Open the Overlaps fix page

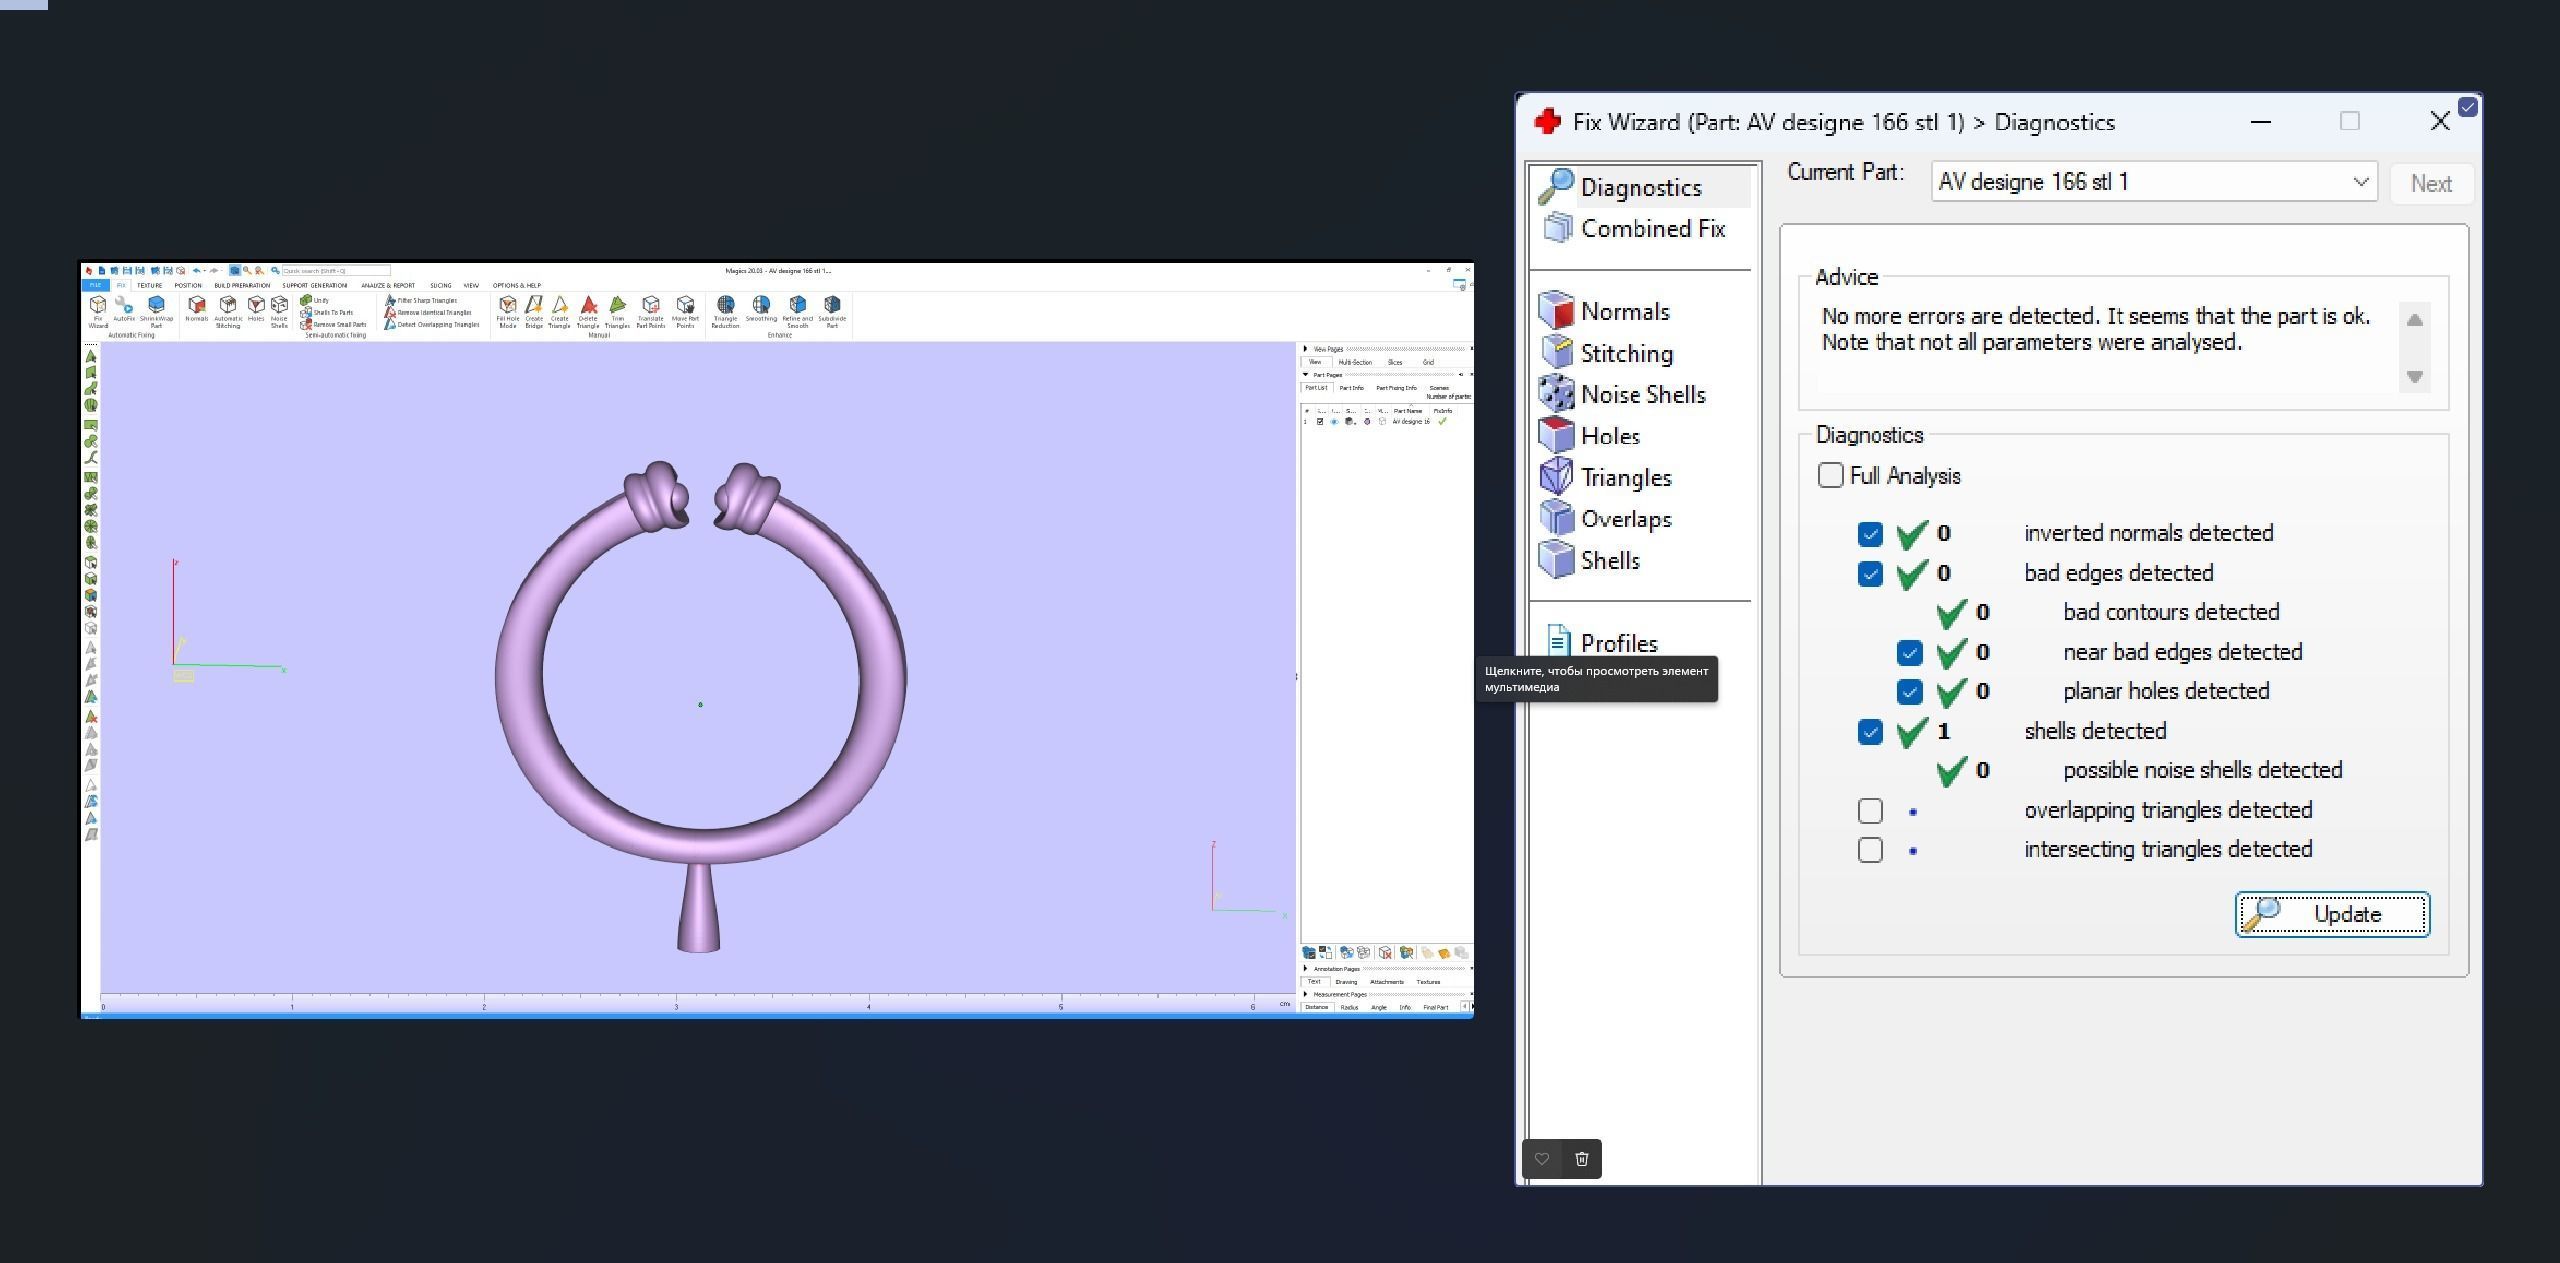[1625, 519]
